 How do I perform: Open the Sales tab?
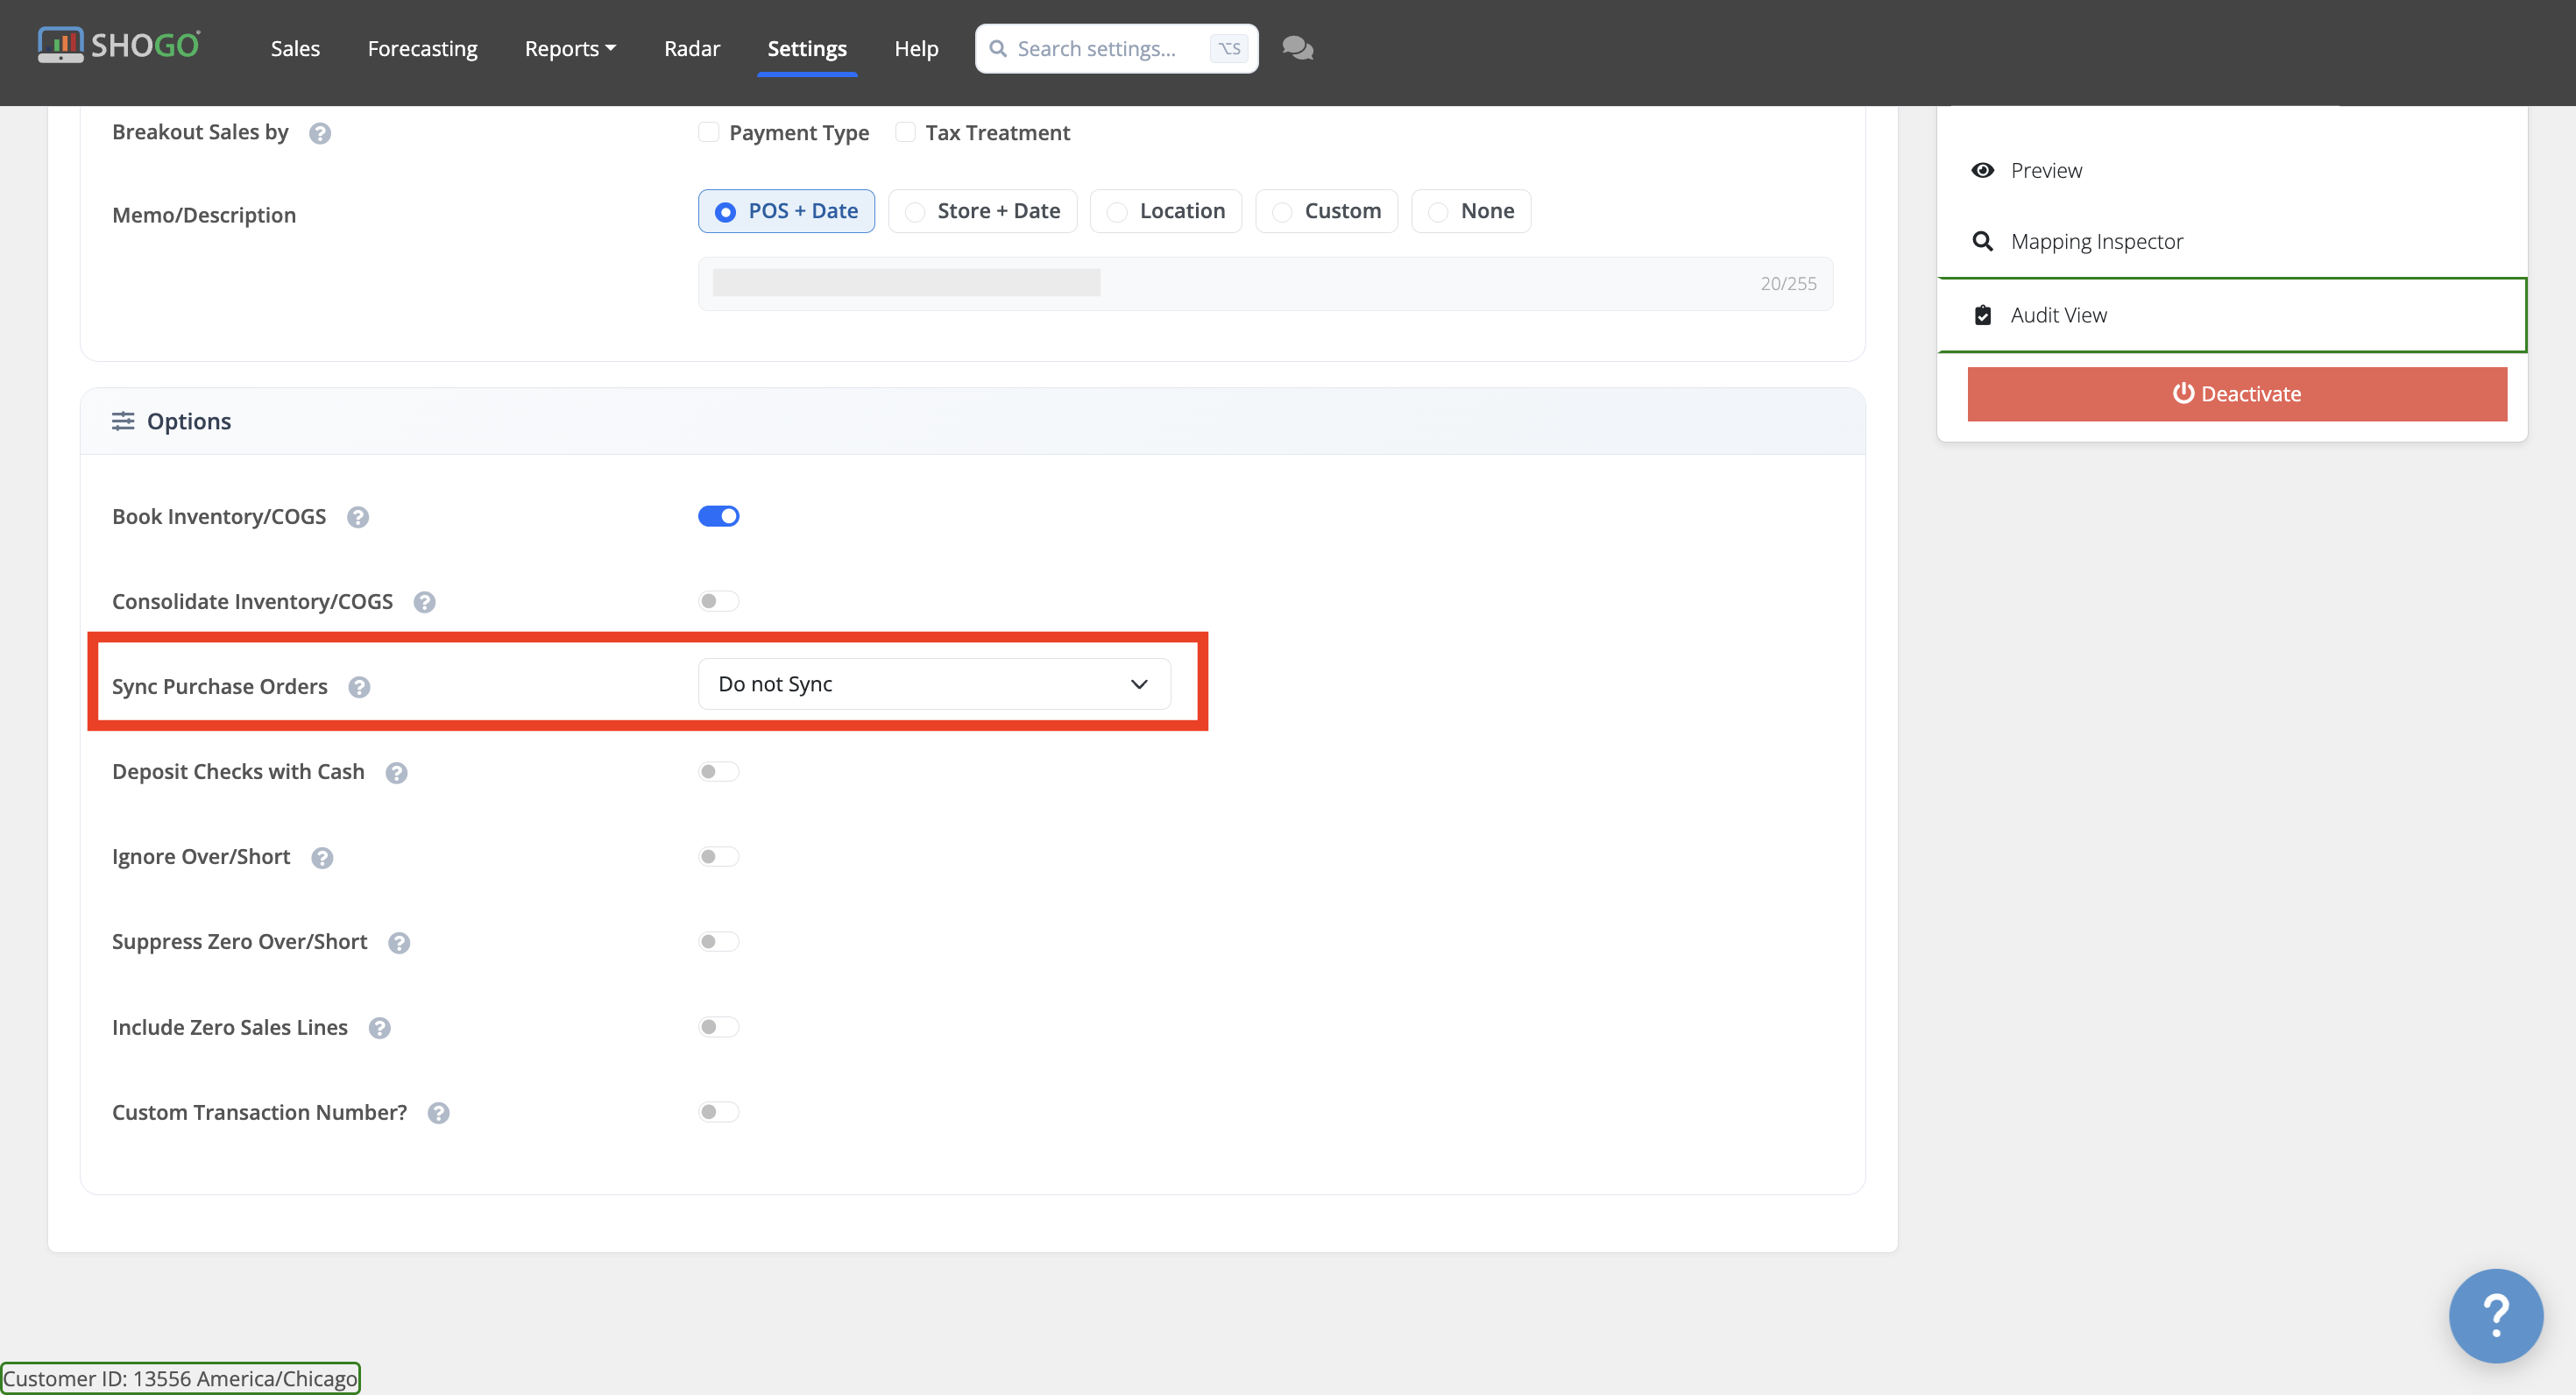295,48
